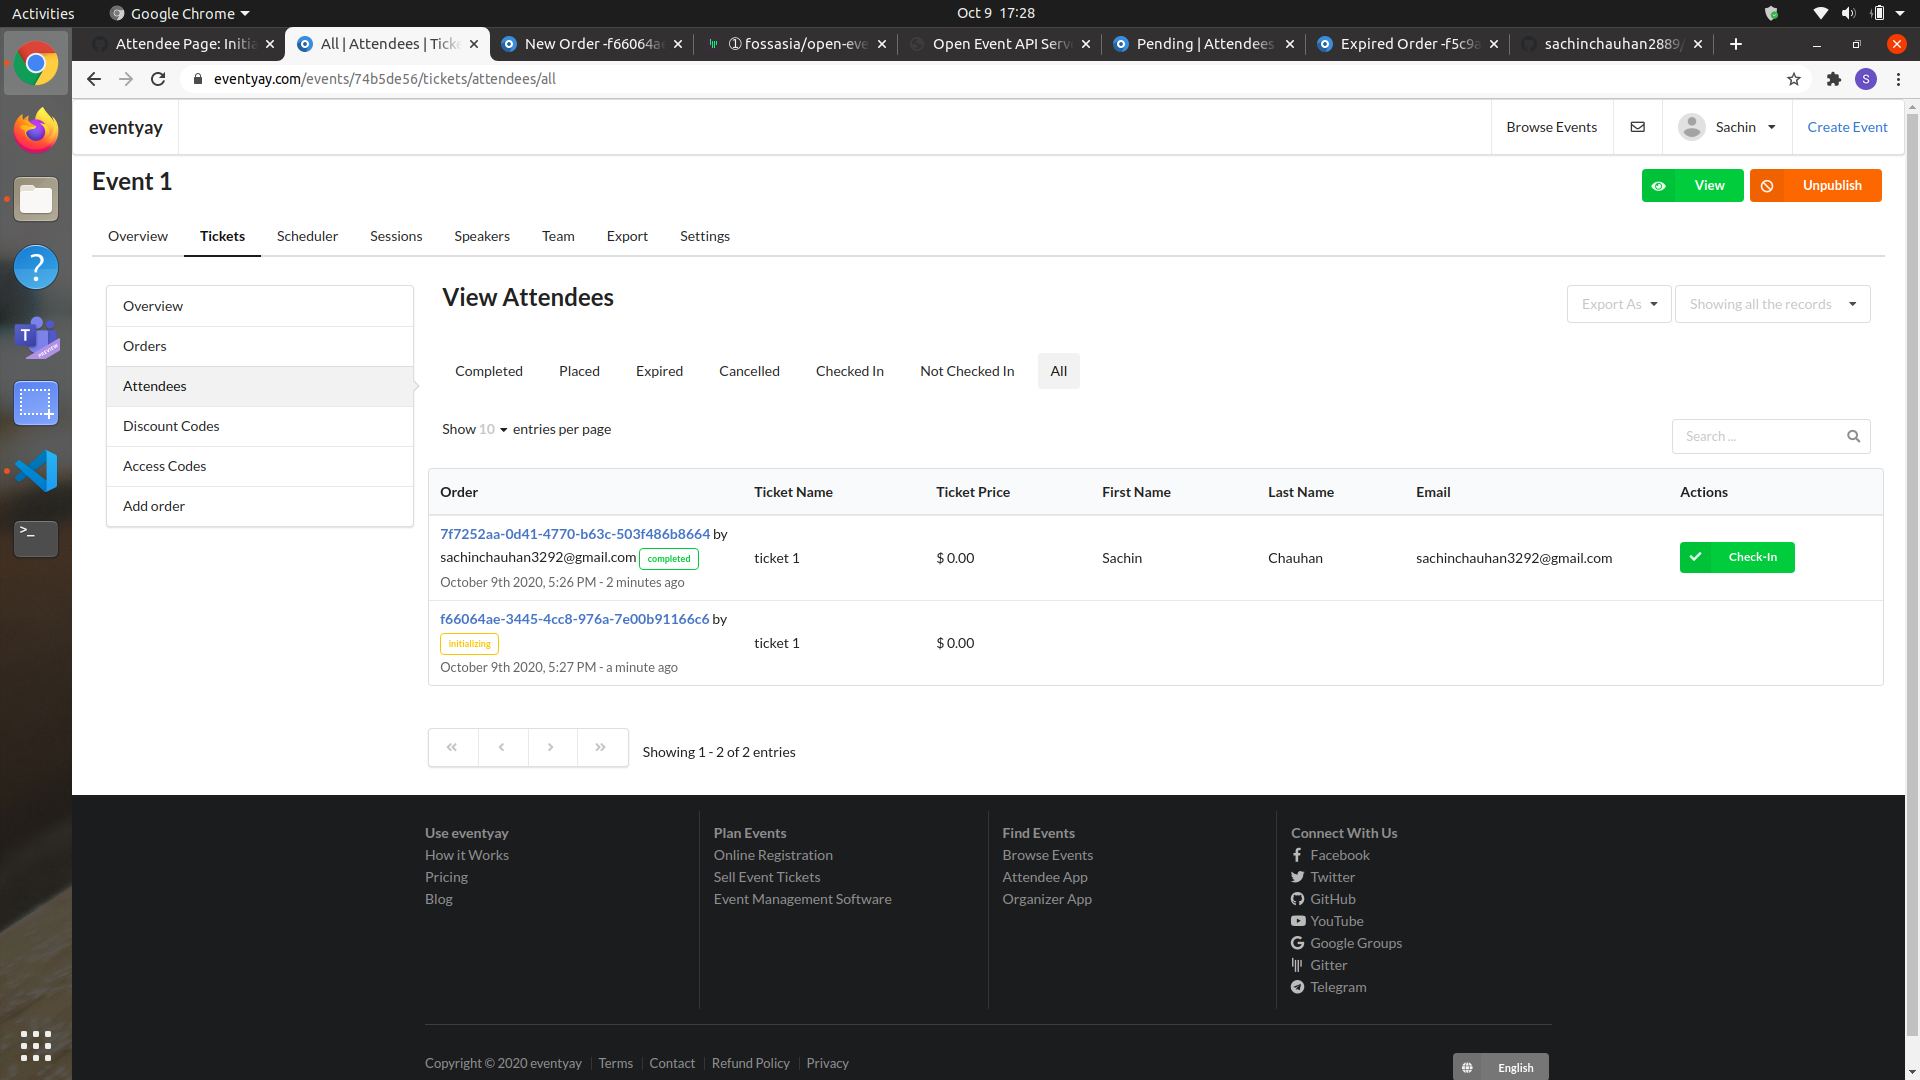
Task: Change entries per page dropdown
Action: 493,429
